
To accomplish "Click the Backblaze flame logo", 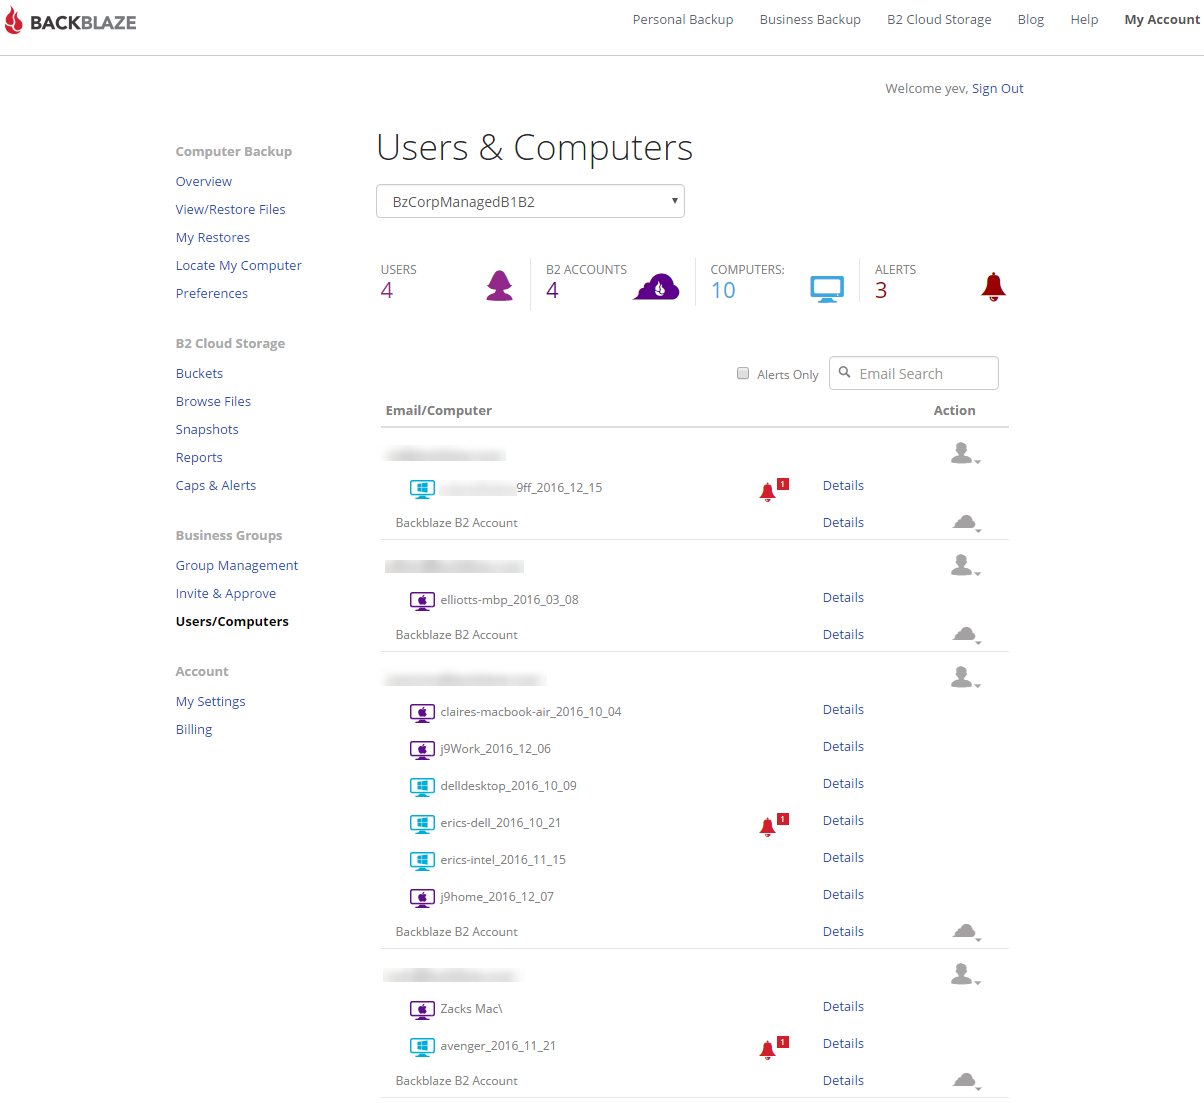I will pyautogui.click(x=13, y=21).
